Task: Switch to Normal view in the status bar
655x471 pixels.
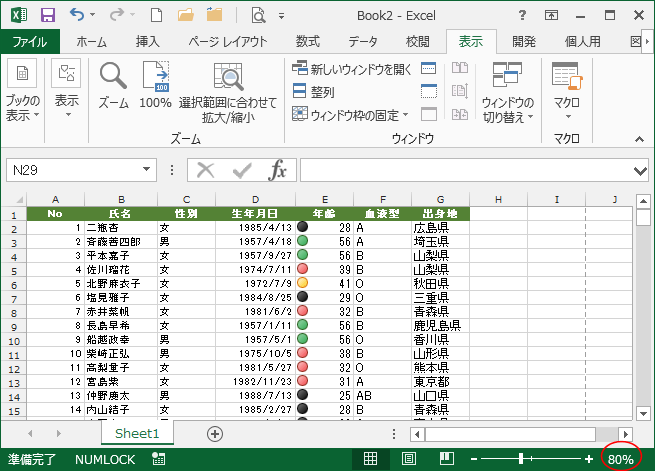Action: (x=370, y=459)
